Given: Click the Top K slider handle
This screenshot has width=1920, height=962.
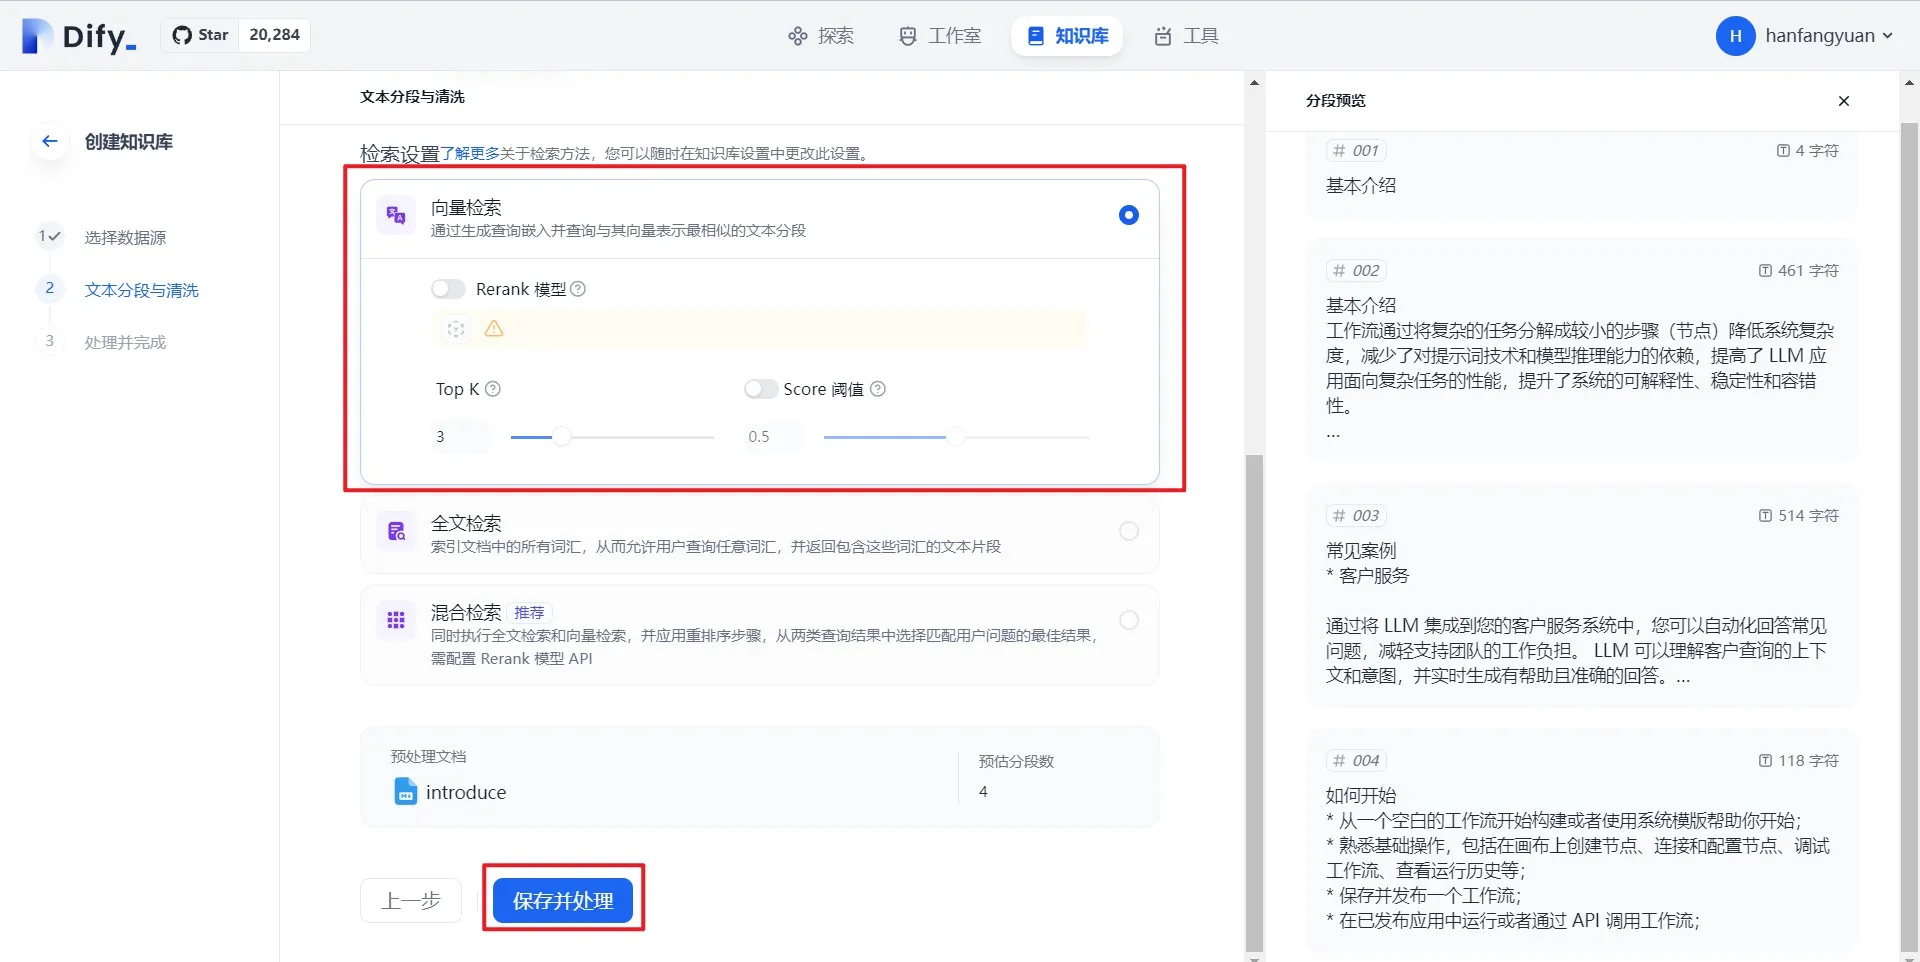Looking at the screenshot, I should [563, 437].
